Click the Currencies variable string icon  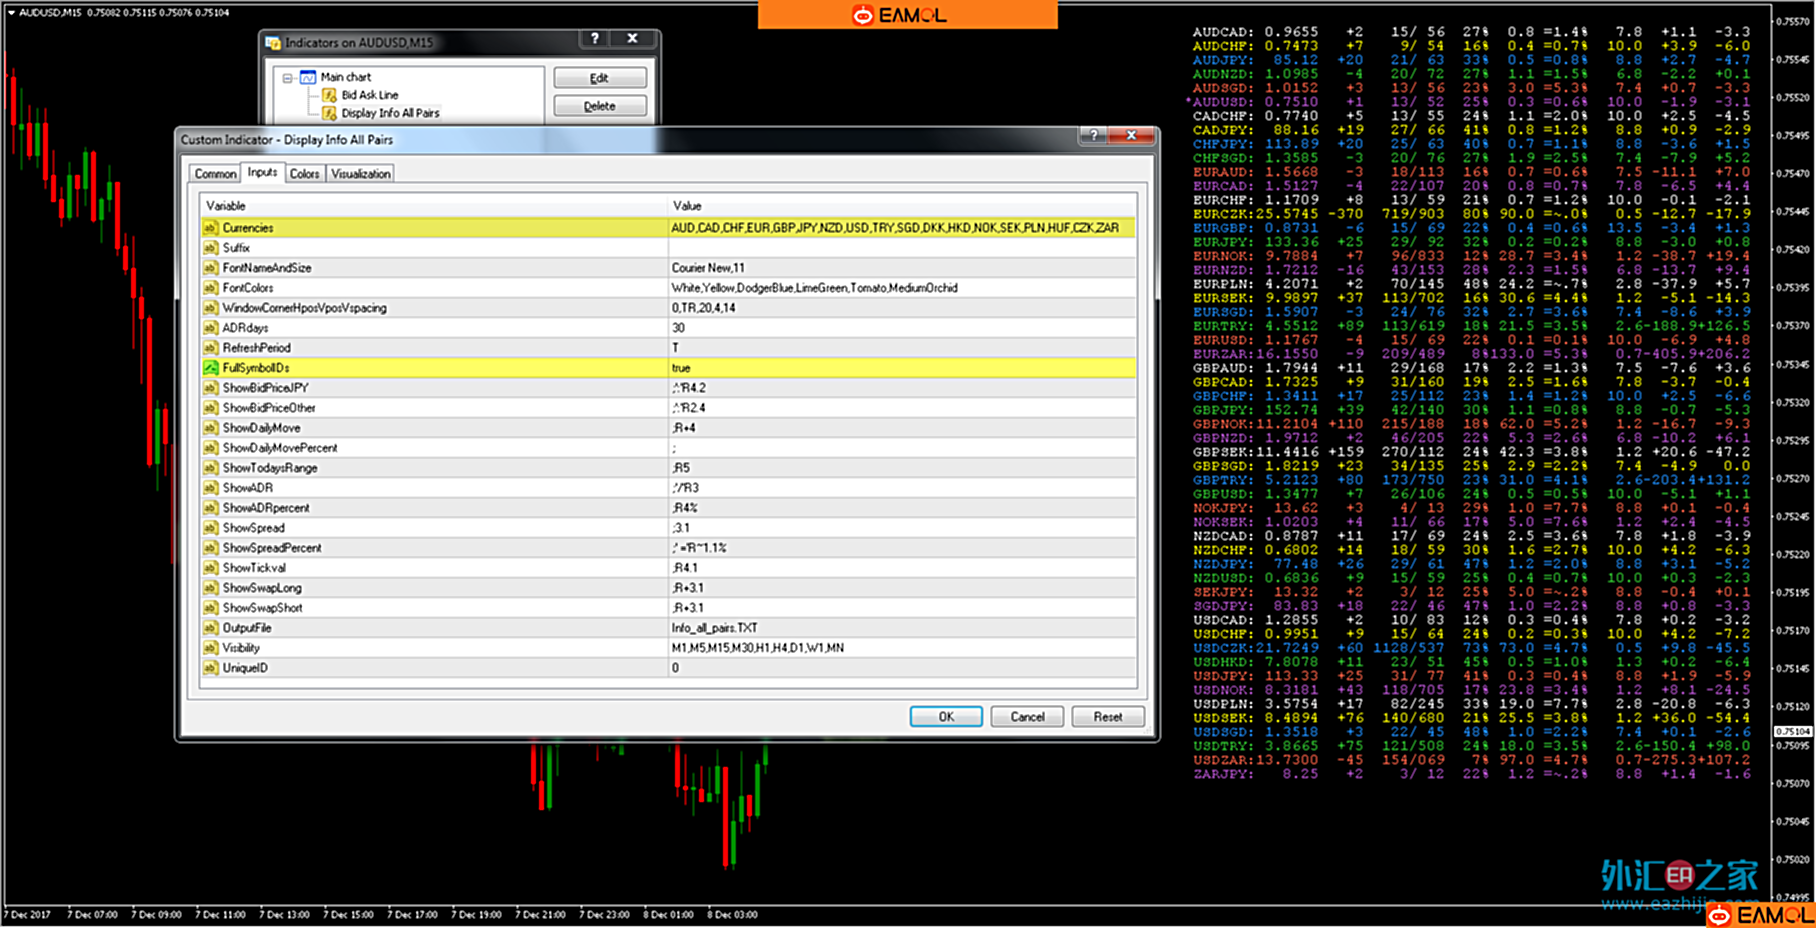click(x=210, y=228)
